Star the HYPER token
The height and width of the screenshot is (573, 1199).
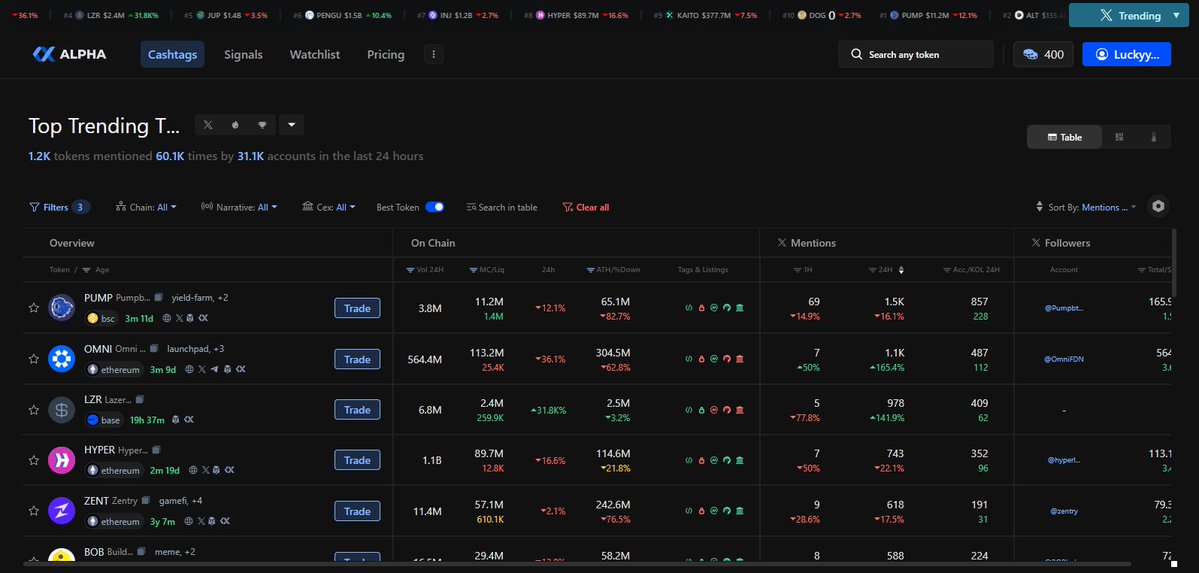34,460
